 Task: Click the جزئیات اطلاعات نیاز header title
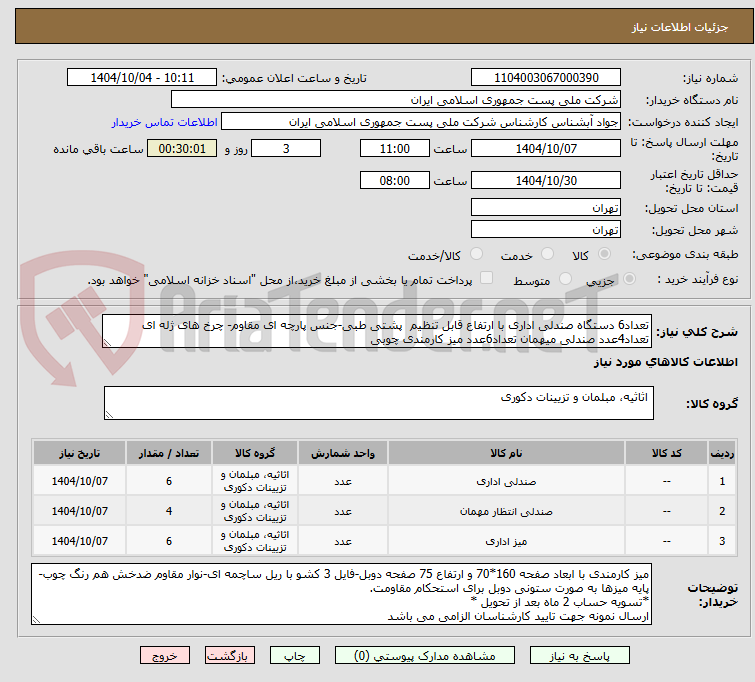679,27
